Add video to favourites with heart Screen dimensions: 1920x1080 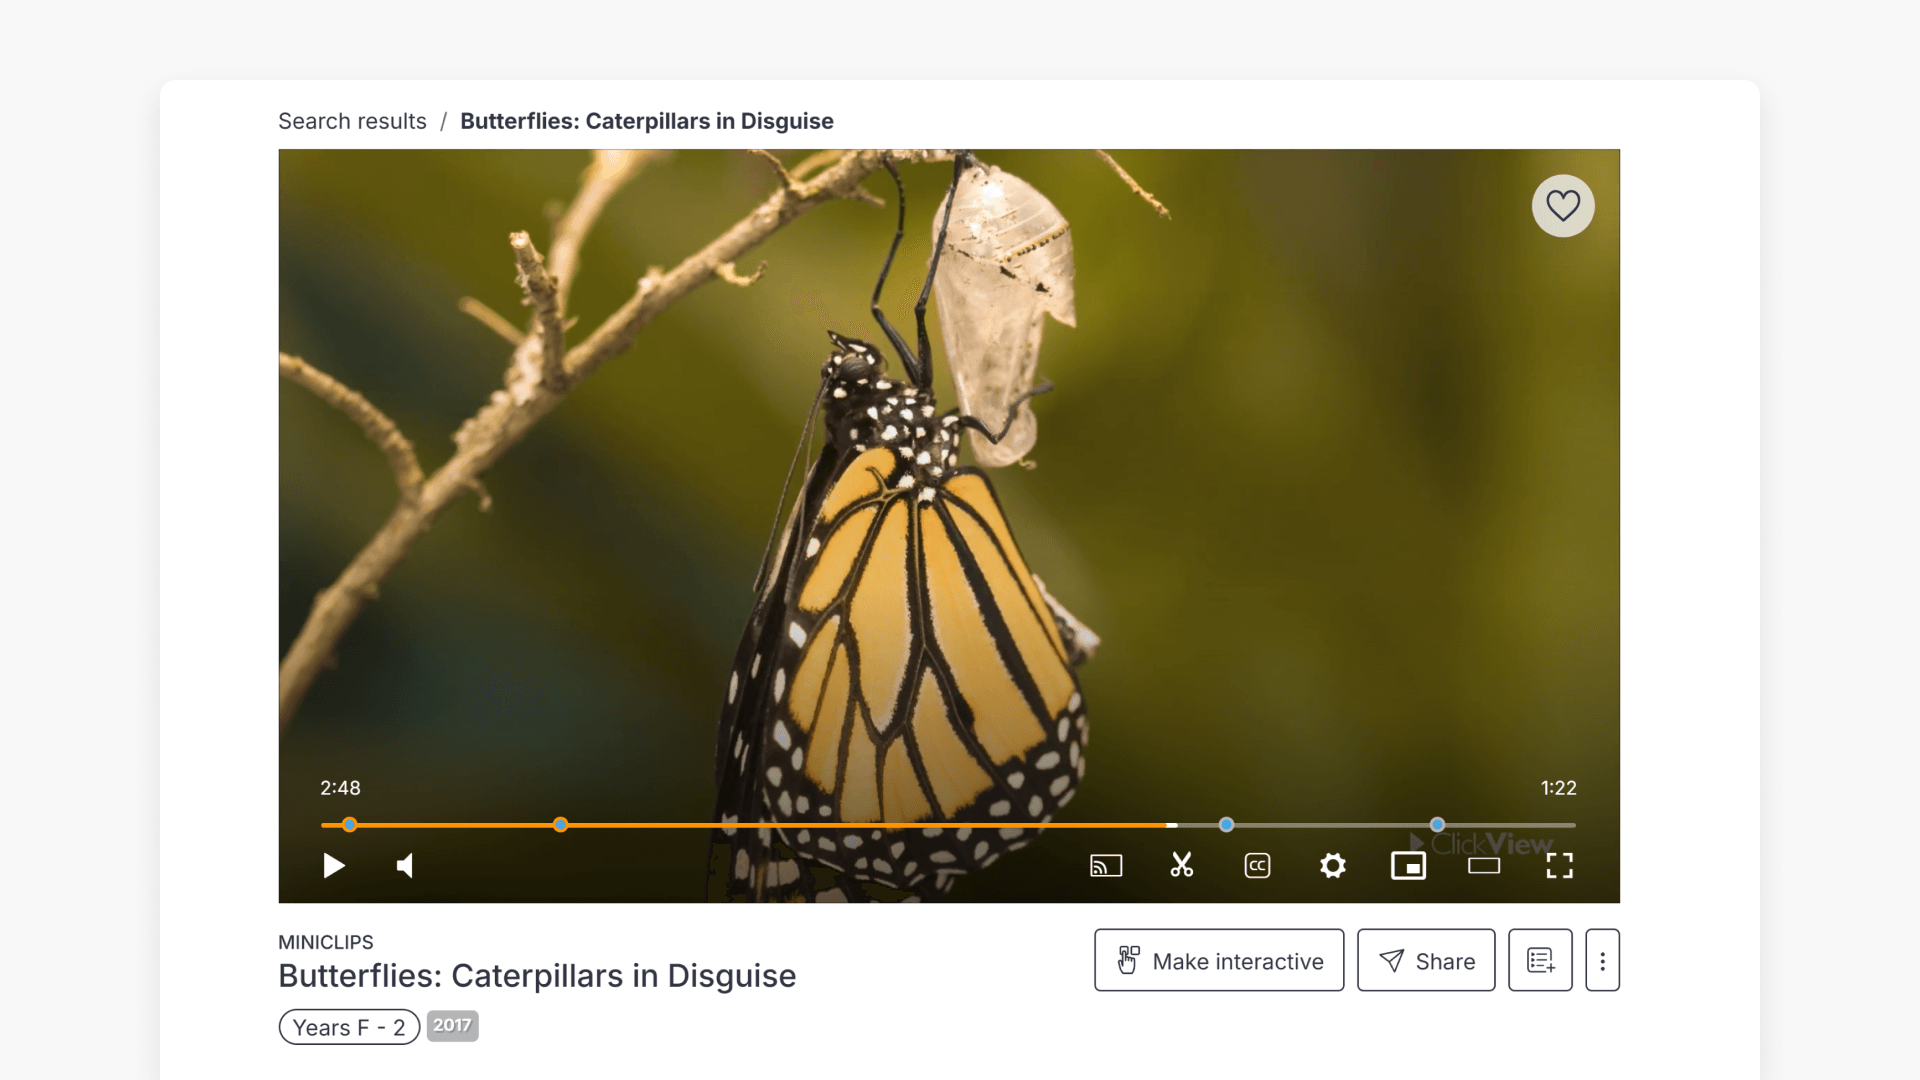(x=1563, y=206)
